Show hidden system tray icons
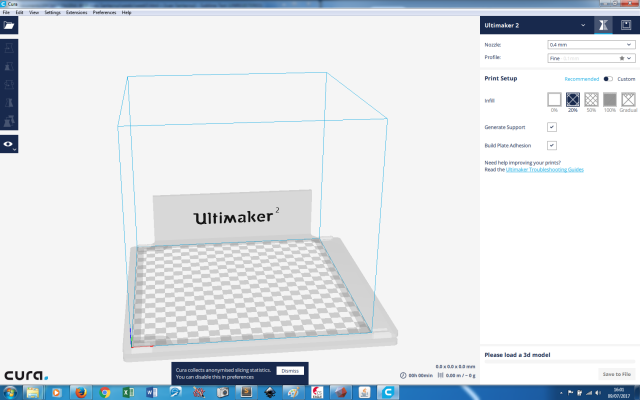This screenshot has height=400, width=640. tap(561, 393)
